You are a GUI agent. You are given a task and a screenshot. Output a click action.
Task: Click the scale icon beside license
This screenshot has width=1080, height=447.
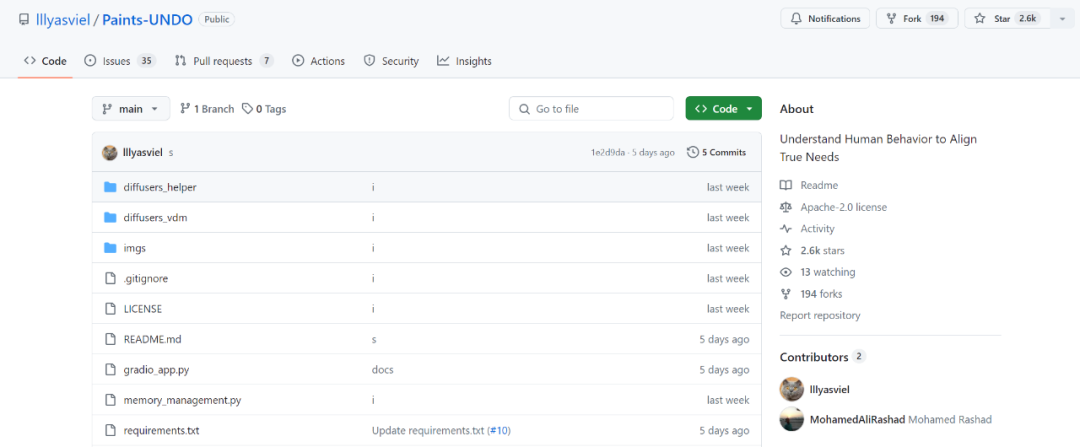tap(786, 207)
